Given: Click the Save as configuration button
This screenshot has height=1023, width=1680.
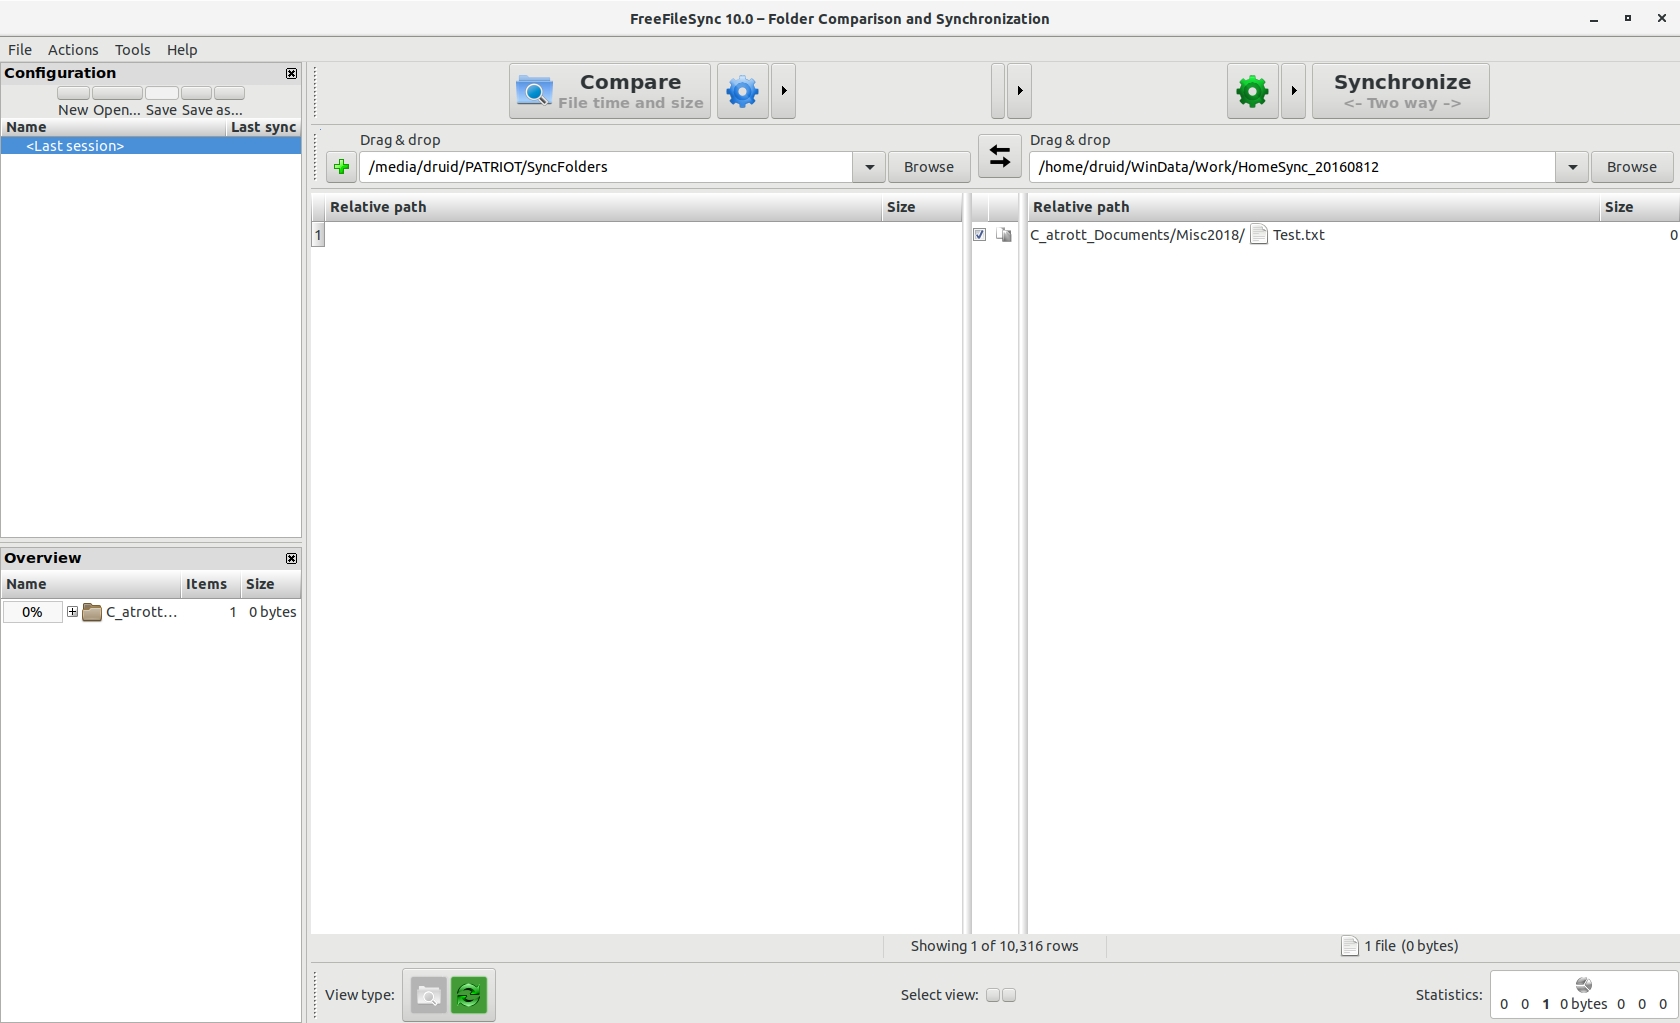Looking at the screenshot, I should 196,93.
